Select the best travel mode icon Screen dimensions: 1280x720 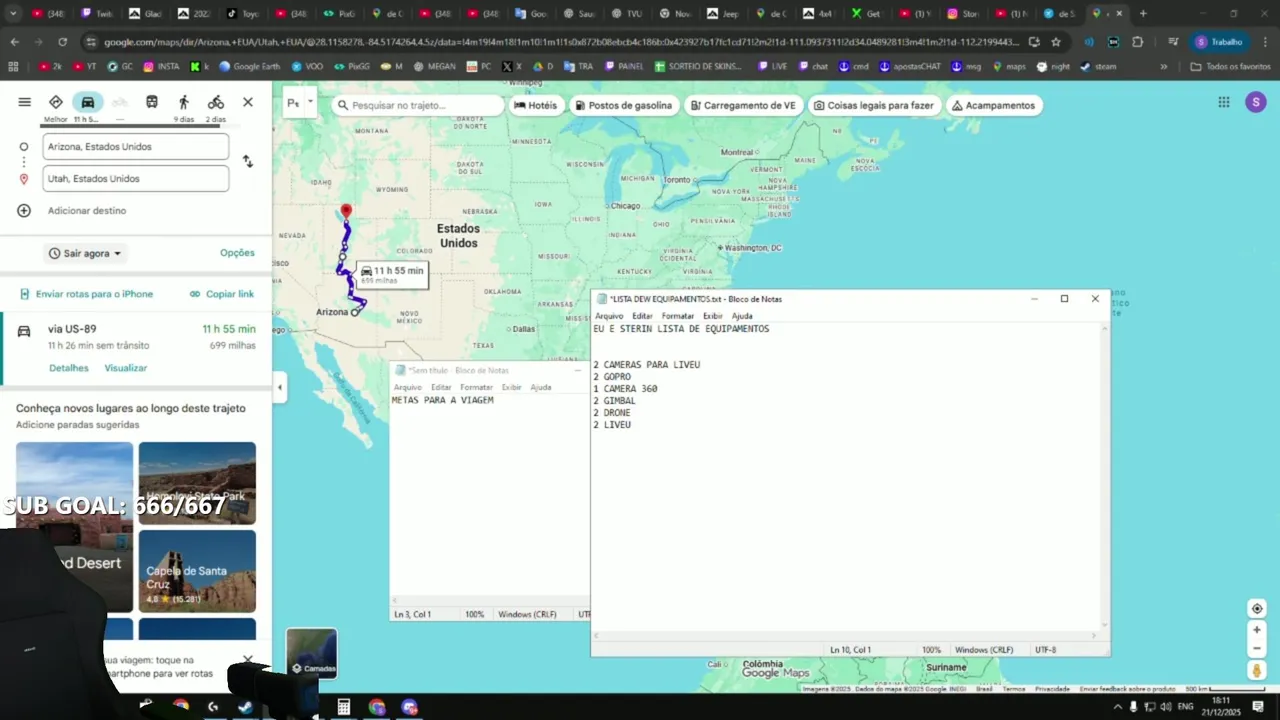(56, 102)
